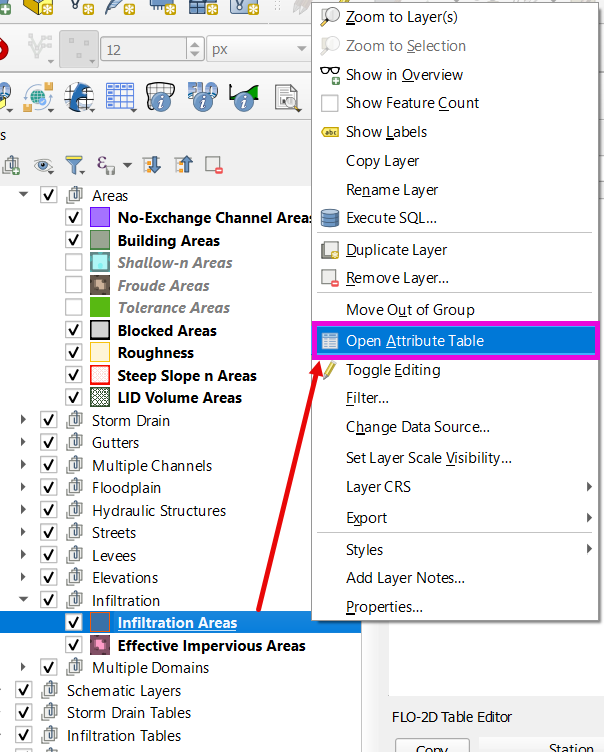
Task: Collapse the Infiltration group
Action: 23,601
